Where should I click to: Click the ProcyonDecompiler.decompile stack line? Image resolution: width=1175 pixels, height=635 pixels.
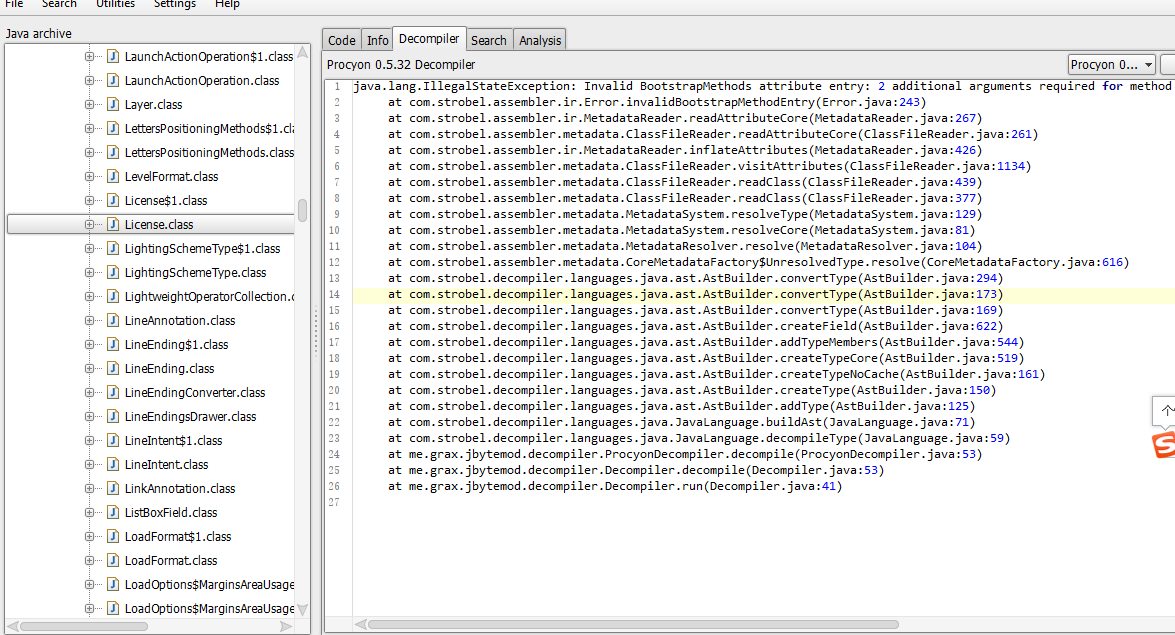pyautogui.click(x=684, y=454)
